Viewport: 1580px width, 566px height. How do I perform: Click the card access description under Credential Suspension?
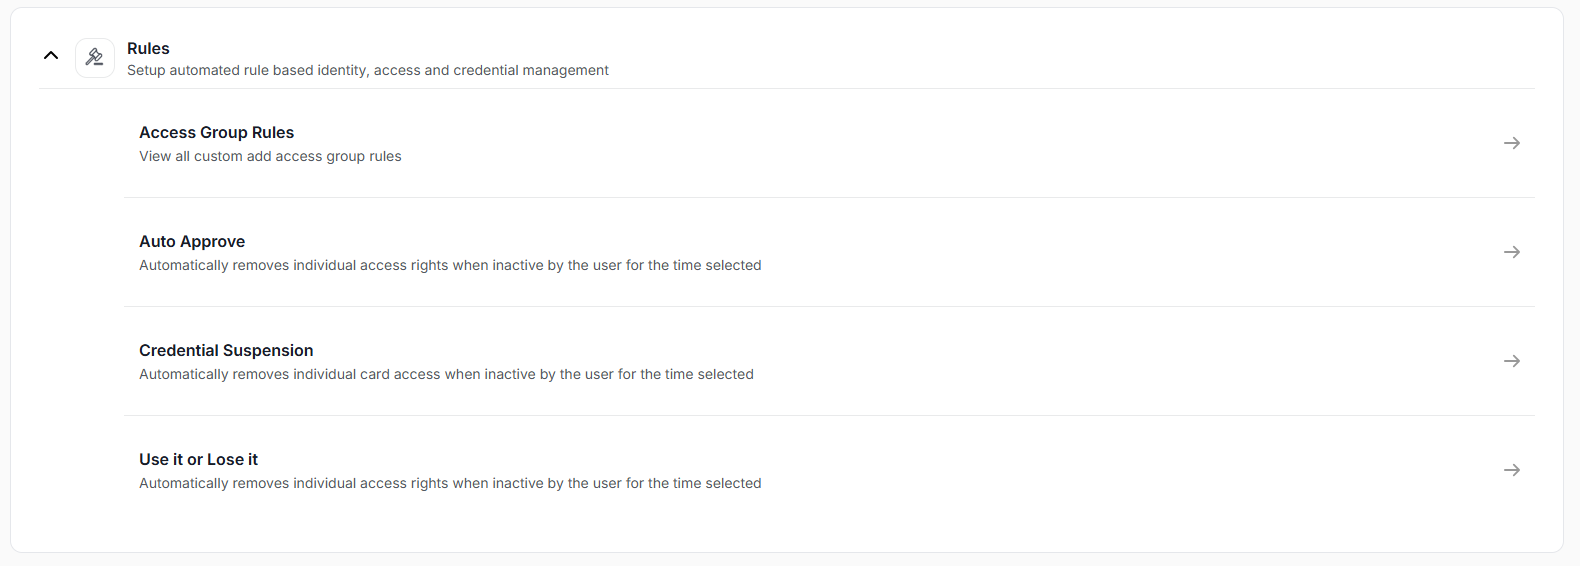(446, 374)
